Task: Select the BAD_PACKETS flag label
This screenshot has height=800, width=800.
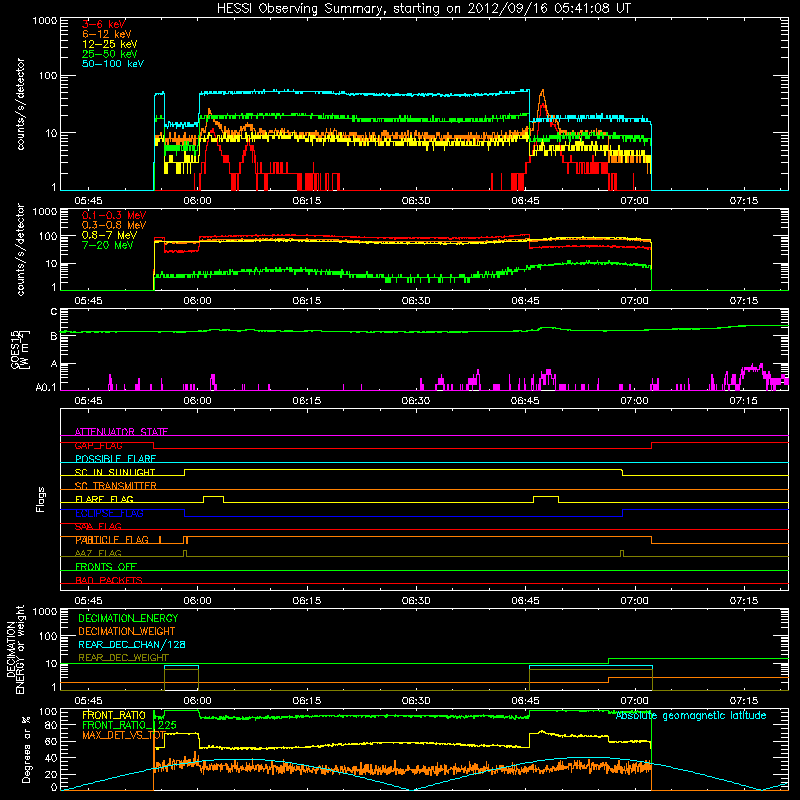Action: 109,580
